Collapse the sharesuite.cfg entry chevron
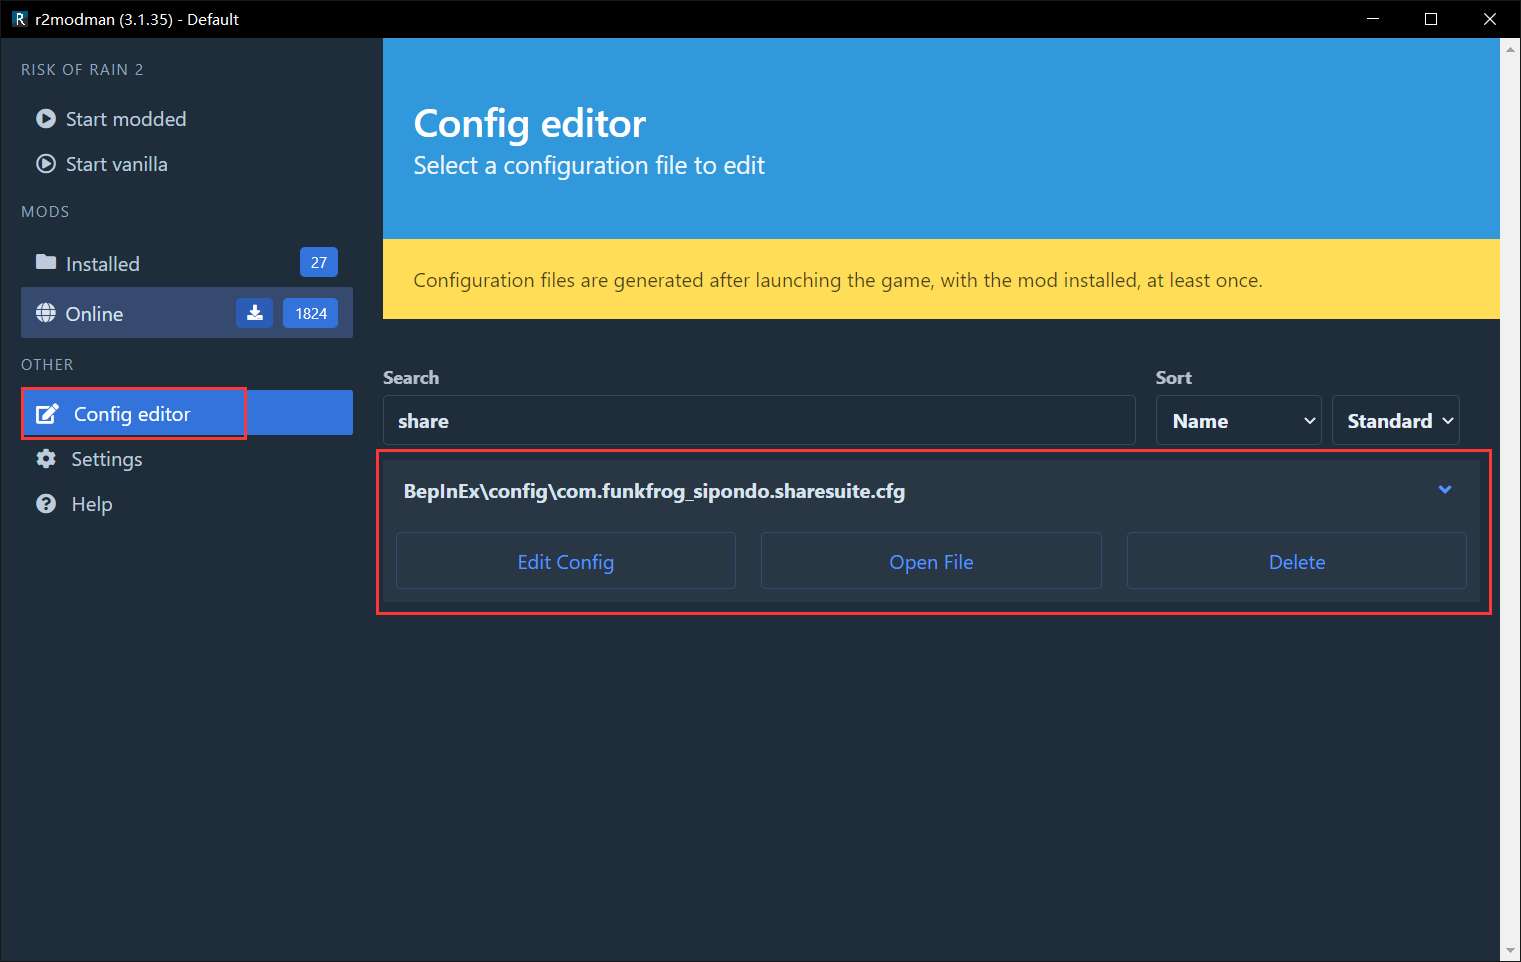Viewport: 1521px width, 962px height. coord(1444,490)
